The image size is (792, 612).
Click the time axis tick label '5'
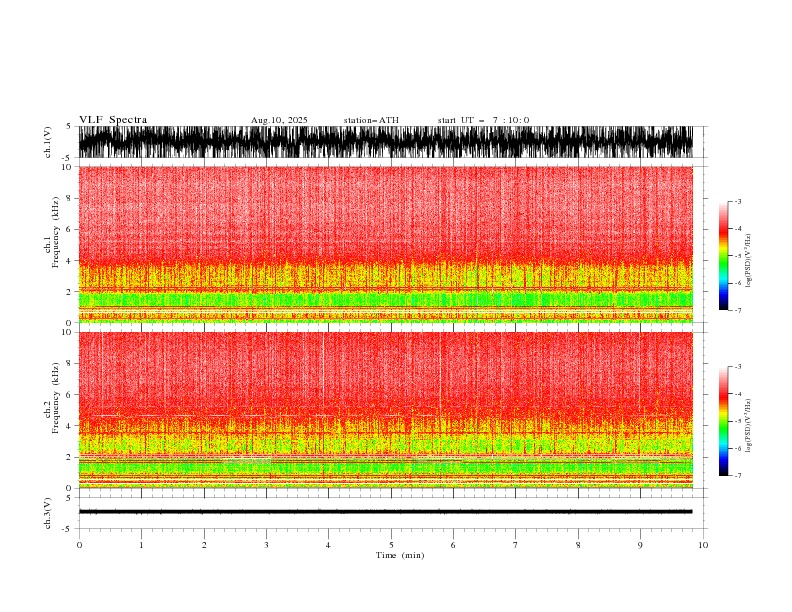click(391, 545)
